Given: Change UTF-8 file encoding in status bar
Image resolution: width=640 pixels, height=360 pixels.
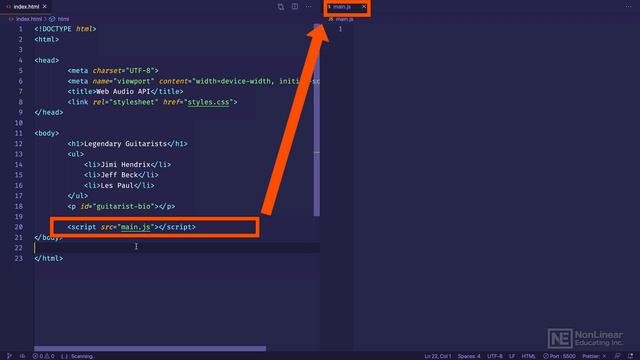Looking at the screenshot, I should 495,356.
